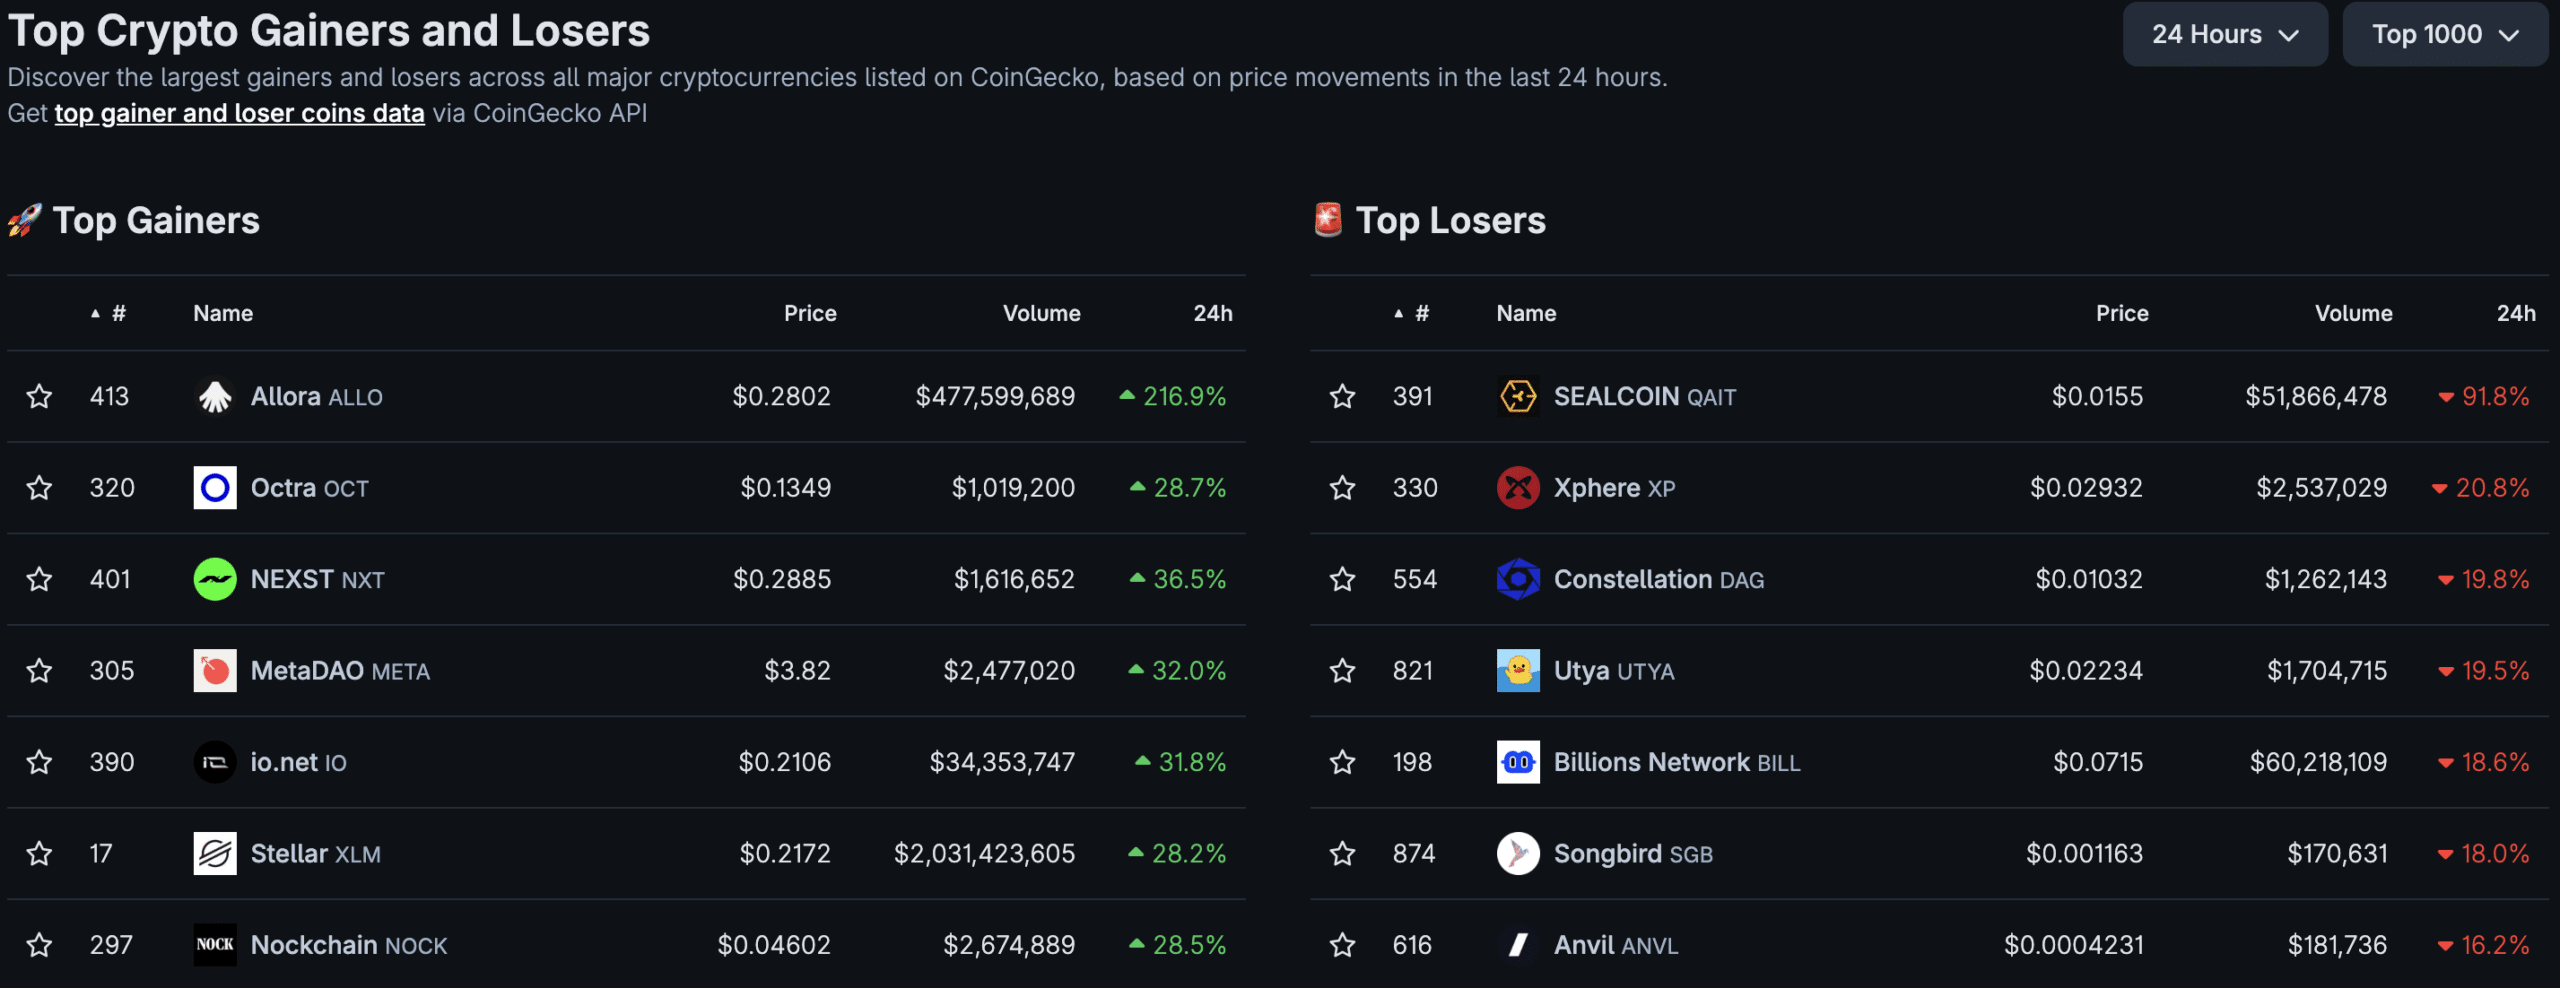Star the NEXST row
This screenshot has height=988, width=2560.
coord(39,580)
